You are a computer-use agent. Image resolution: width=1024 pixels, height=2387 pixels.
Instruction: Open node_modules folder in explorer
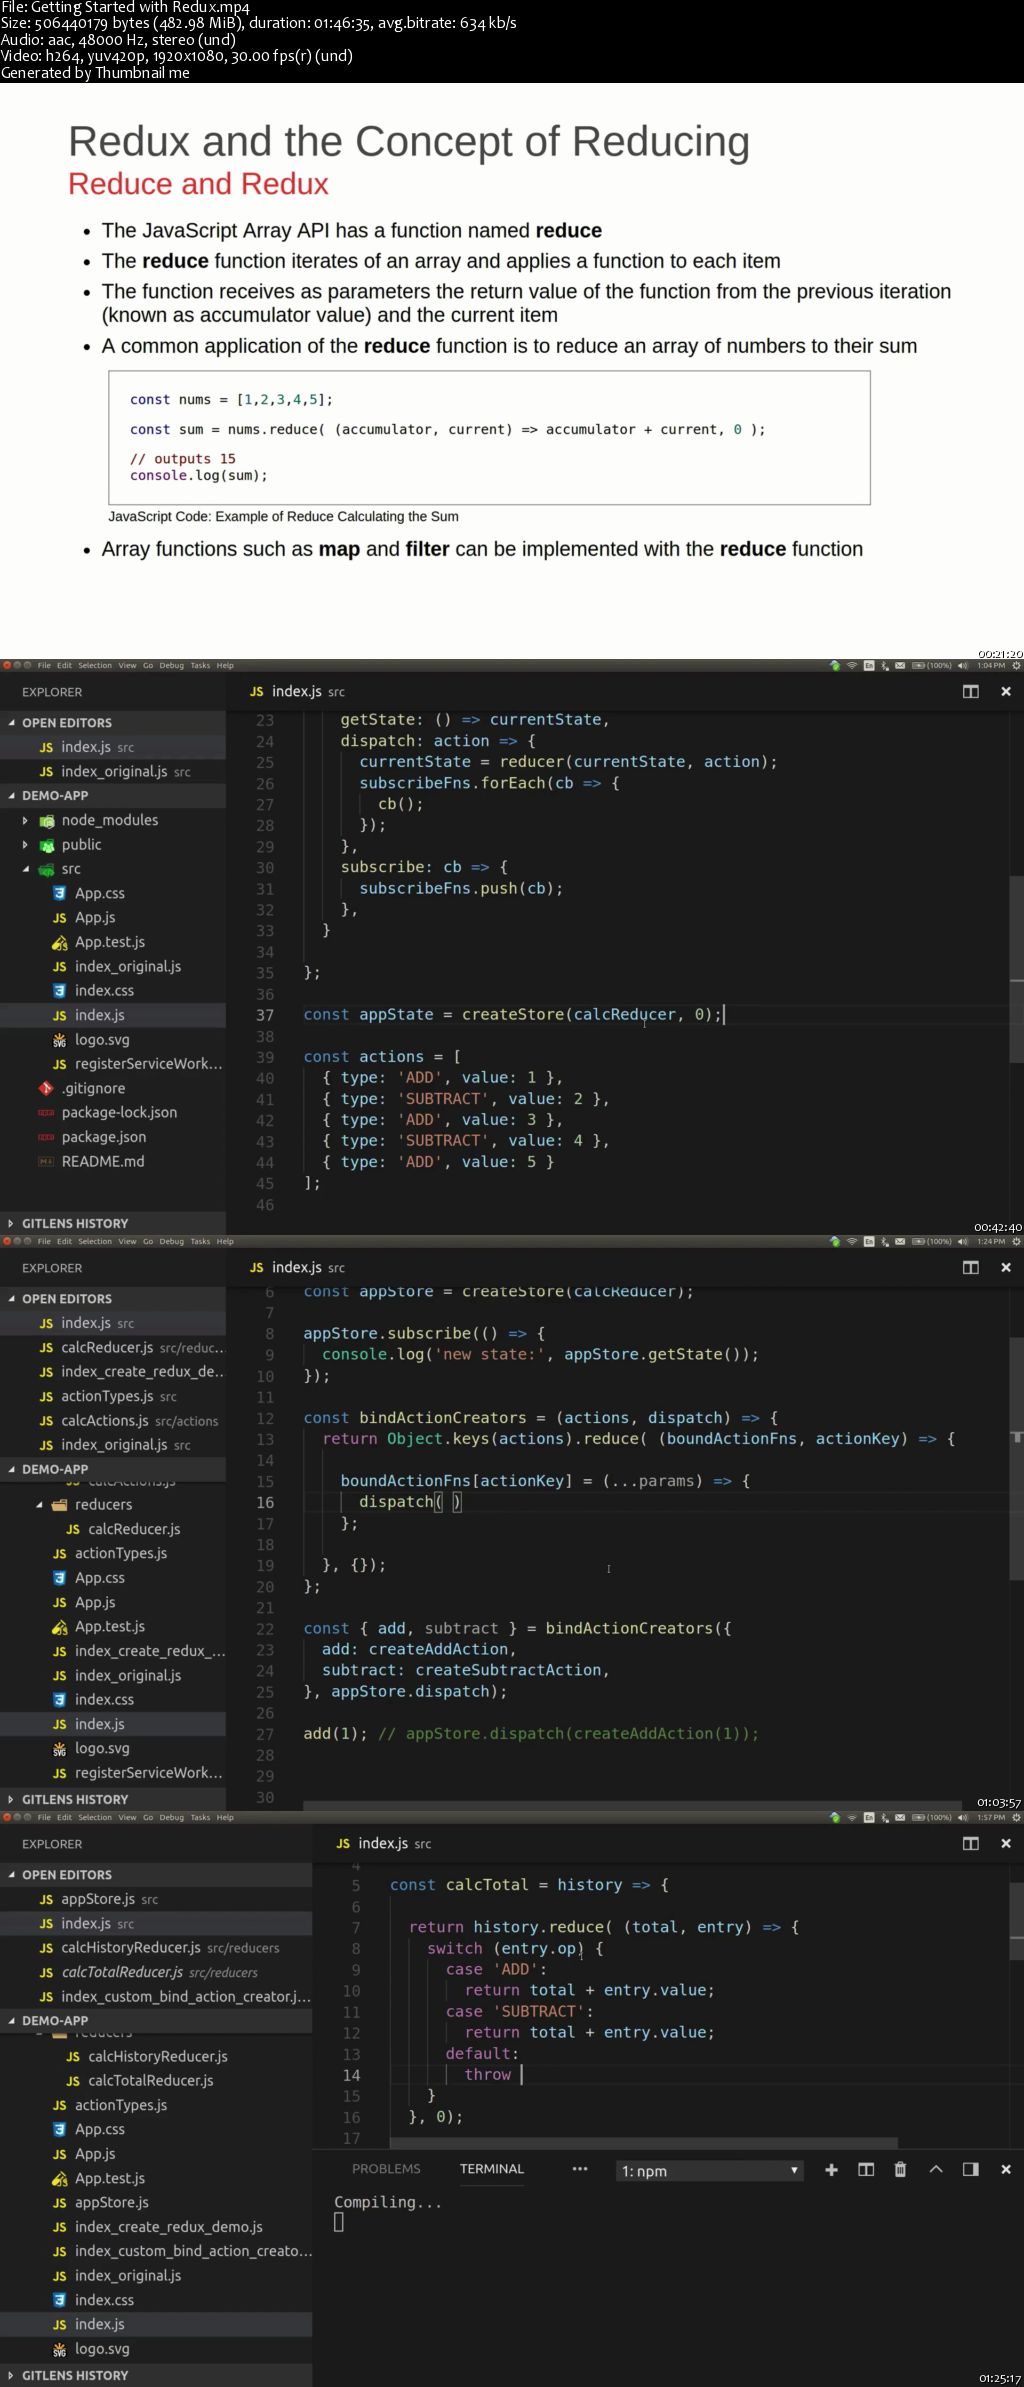112,820
